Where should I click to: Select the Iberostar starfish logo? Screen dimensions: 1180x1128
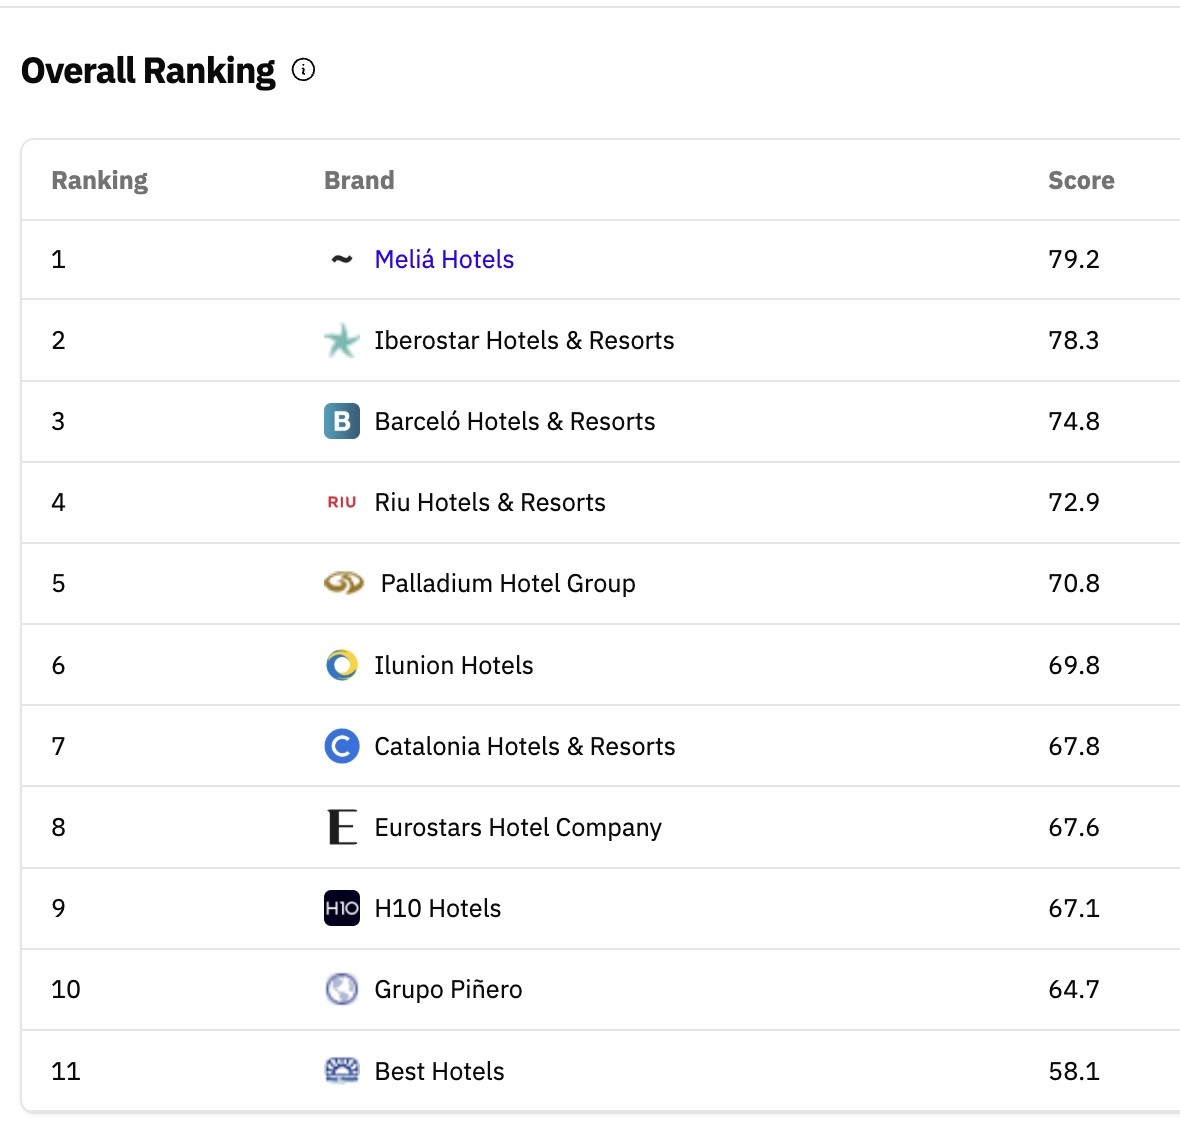[x=341, y=340]
